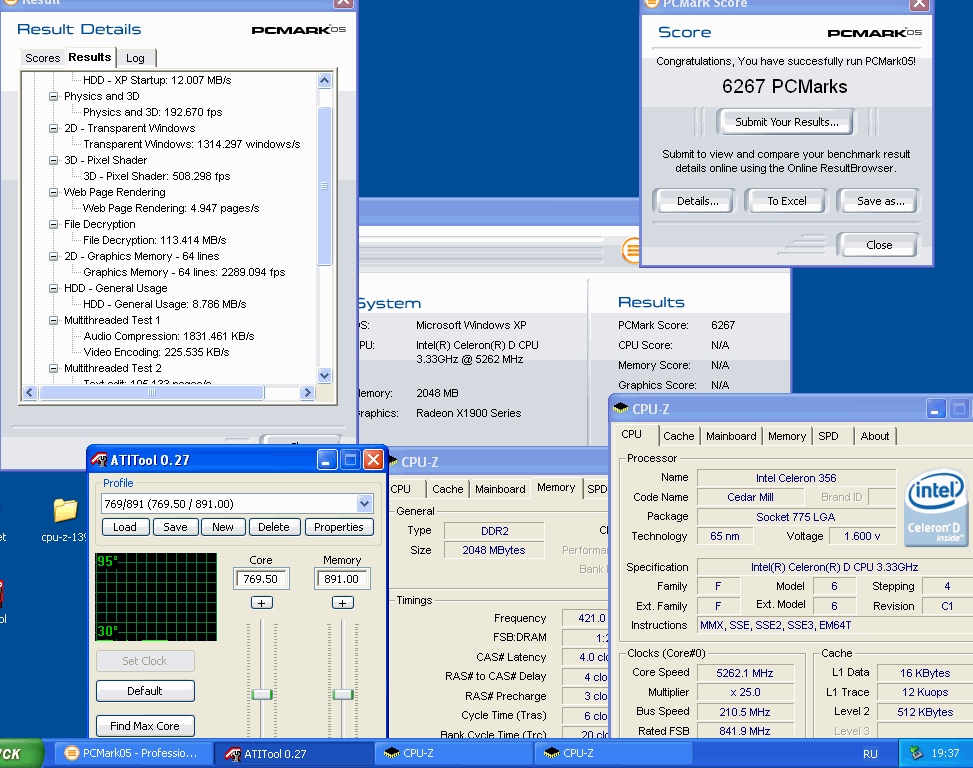The height and width of the screenshot is (768, 973).
Task: Open the Mainboard tab in left CPU-Z window
Action: (500, 489)
